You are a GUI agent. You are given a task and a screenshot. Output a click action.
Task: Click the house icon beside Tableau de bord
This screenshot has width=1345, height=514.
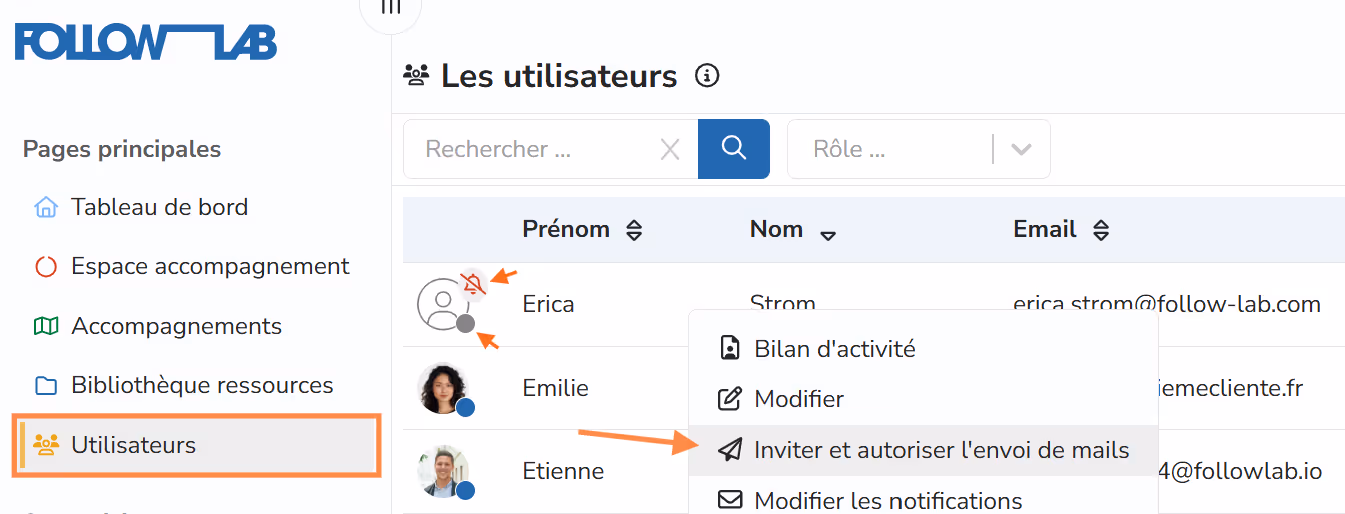click(46, 208)
